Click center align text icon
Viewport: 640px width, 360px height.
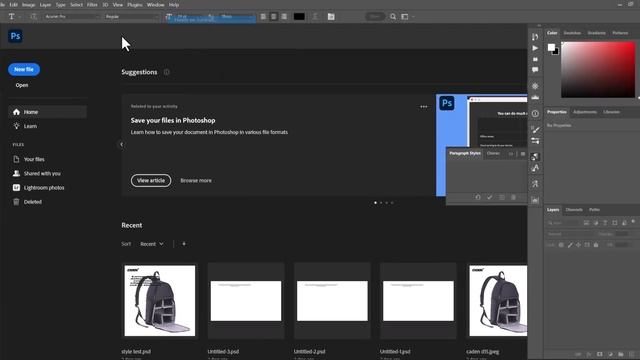274,17
